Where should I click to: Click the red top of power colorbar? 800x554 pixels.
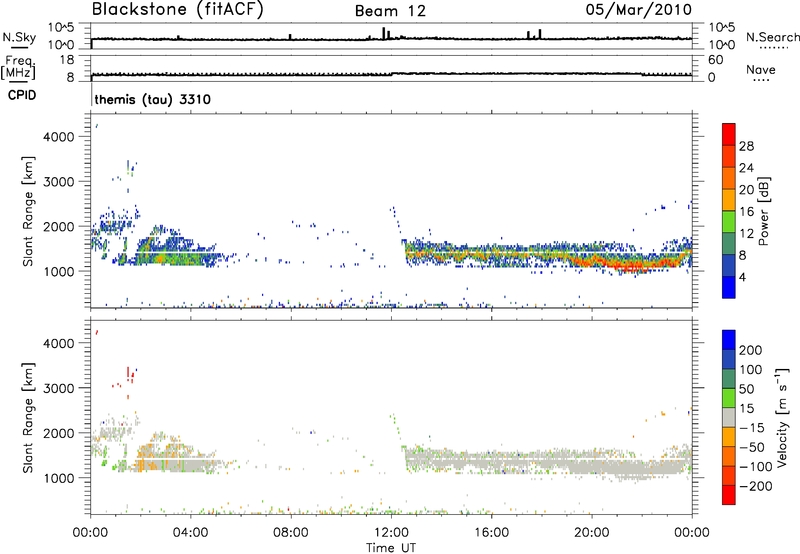pos(729,134)
